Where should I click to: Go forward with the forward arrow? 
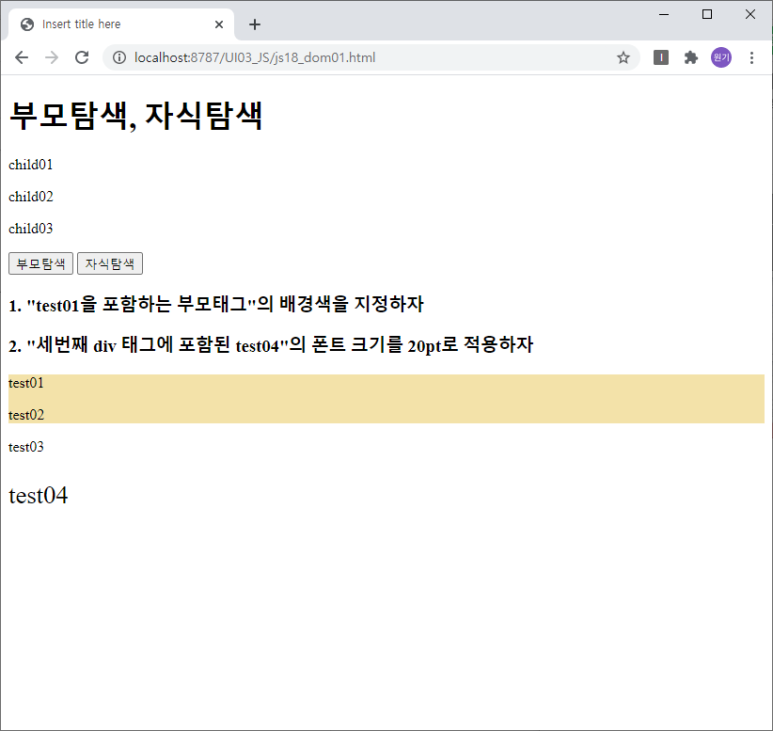click(51, 58)
